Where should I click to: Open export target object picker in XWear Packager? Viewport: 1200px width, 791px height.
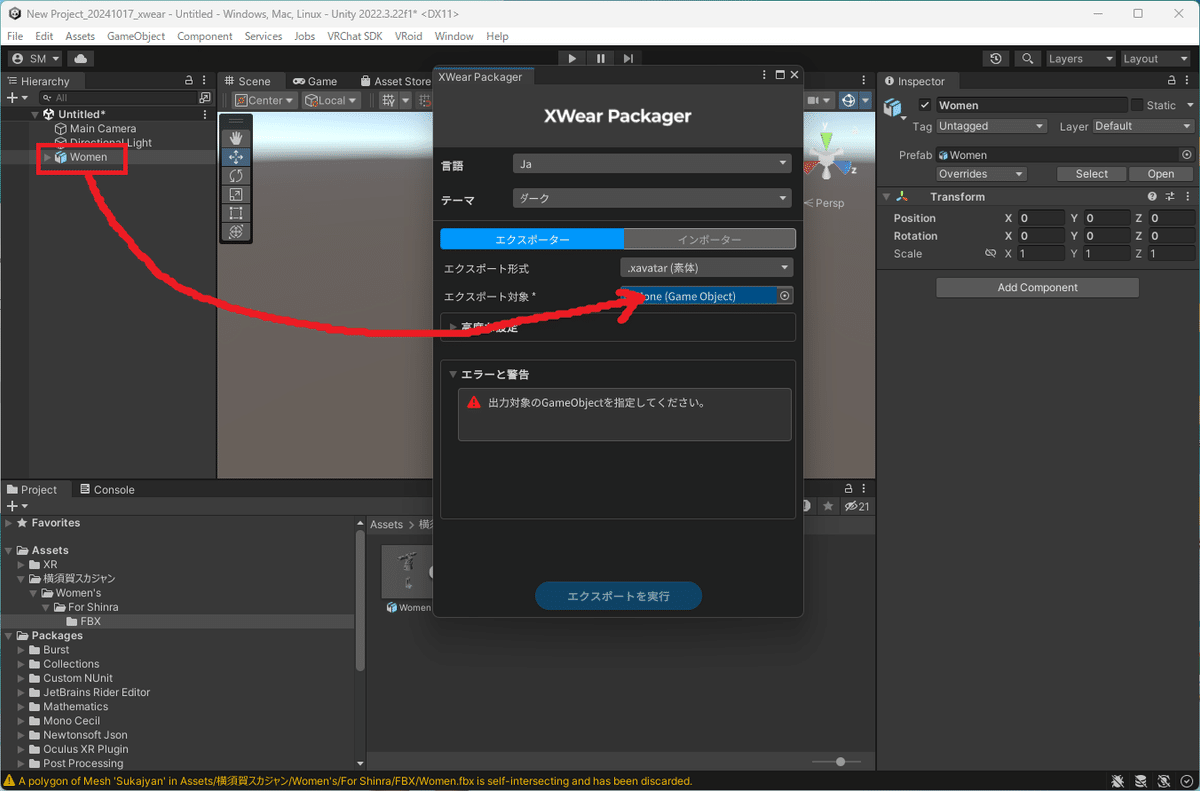pos(785,296)
